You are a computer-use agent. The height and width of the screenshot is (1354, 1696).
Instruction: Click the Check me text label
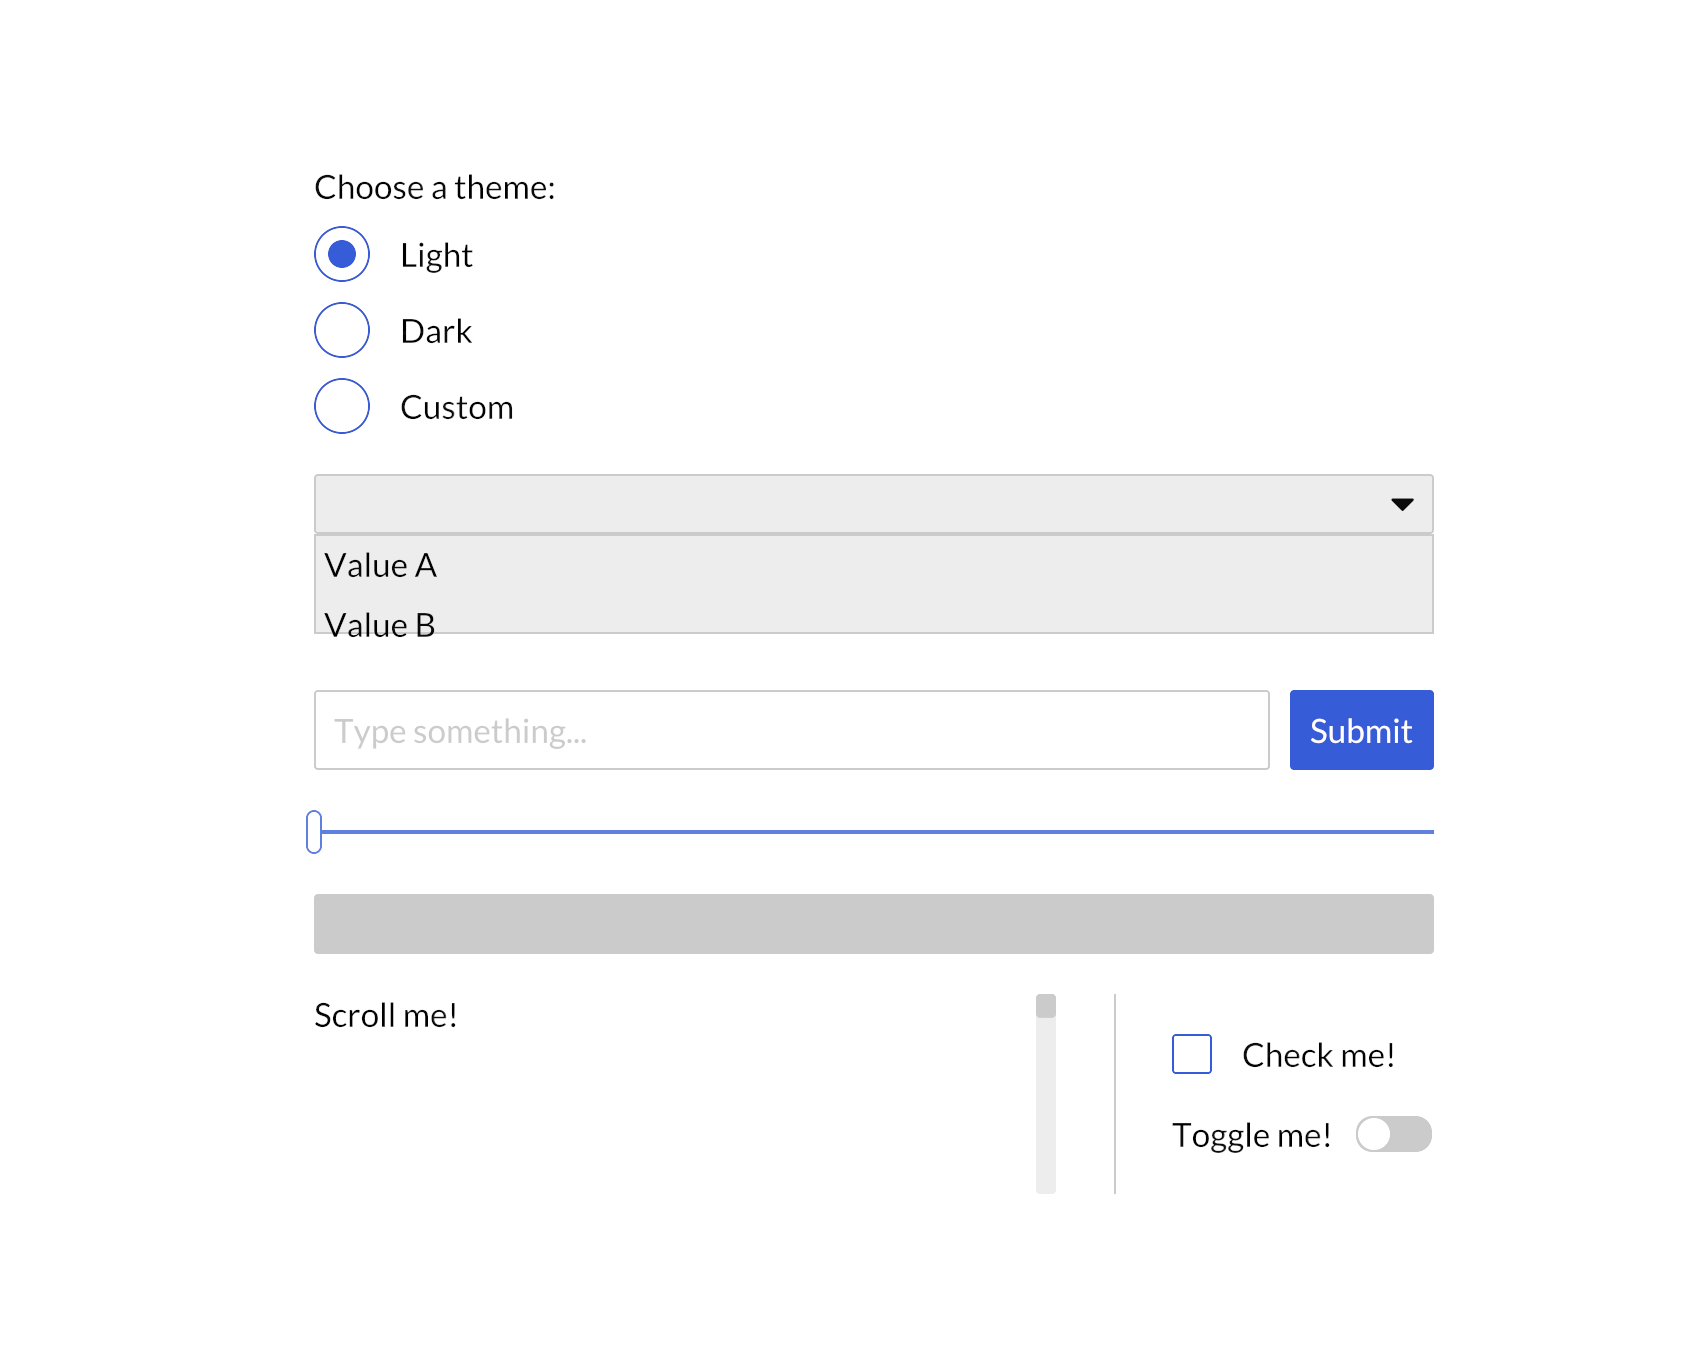point(1319,1054)
